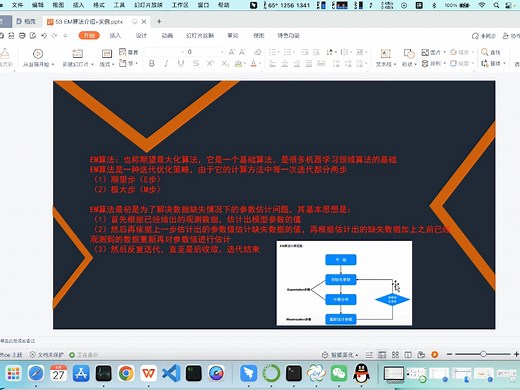Screen dimensions: 520x390
Task: Open Google Chrome from the Dock
Action: click(x=126, y=373)
